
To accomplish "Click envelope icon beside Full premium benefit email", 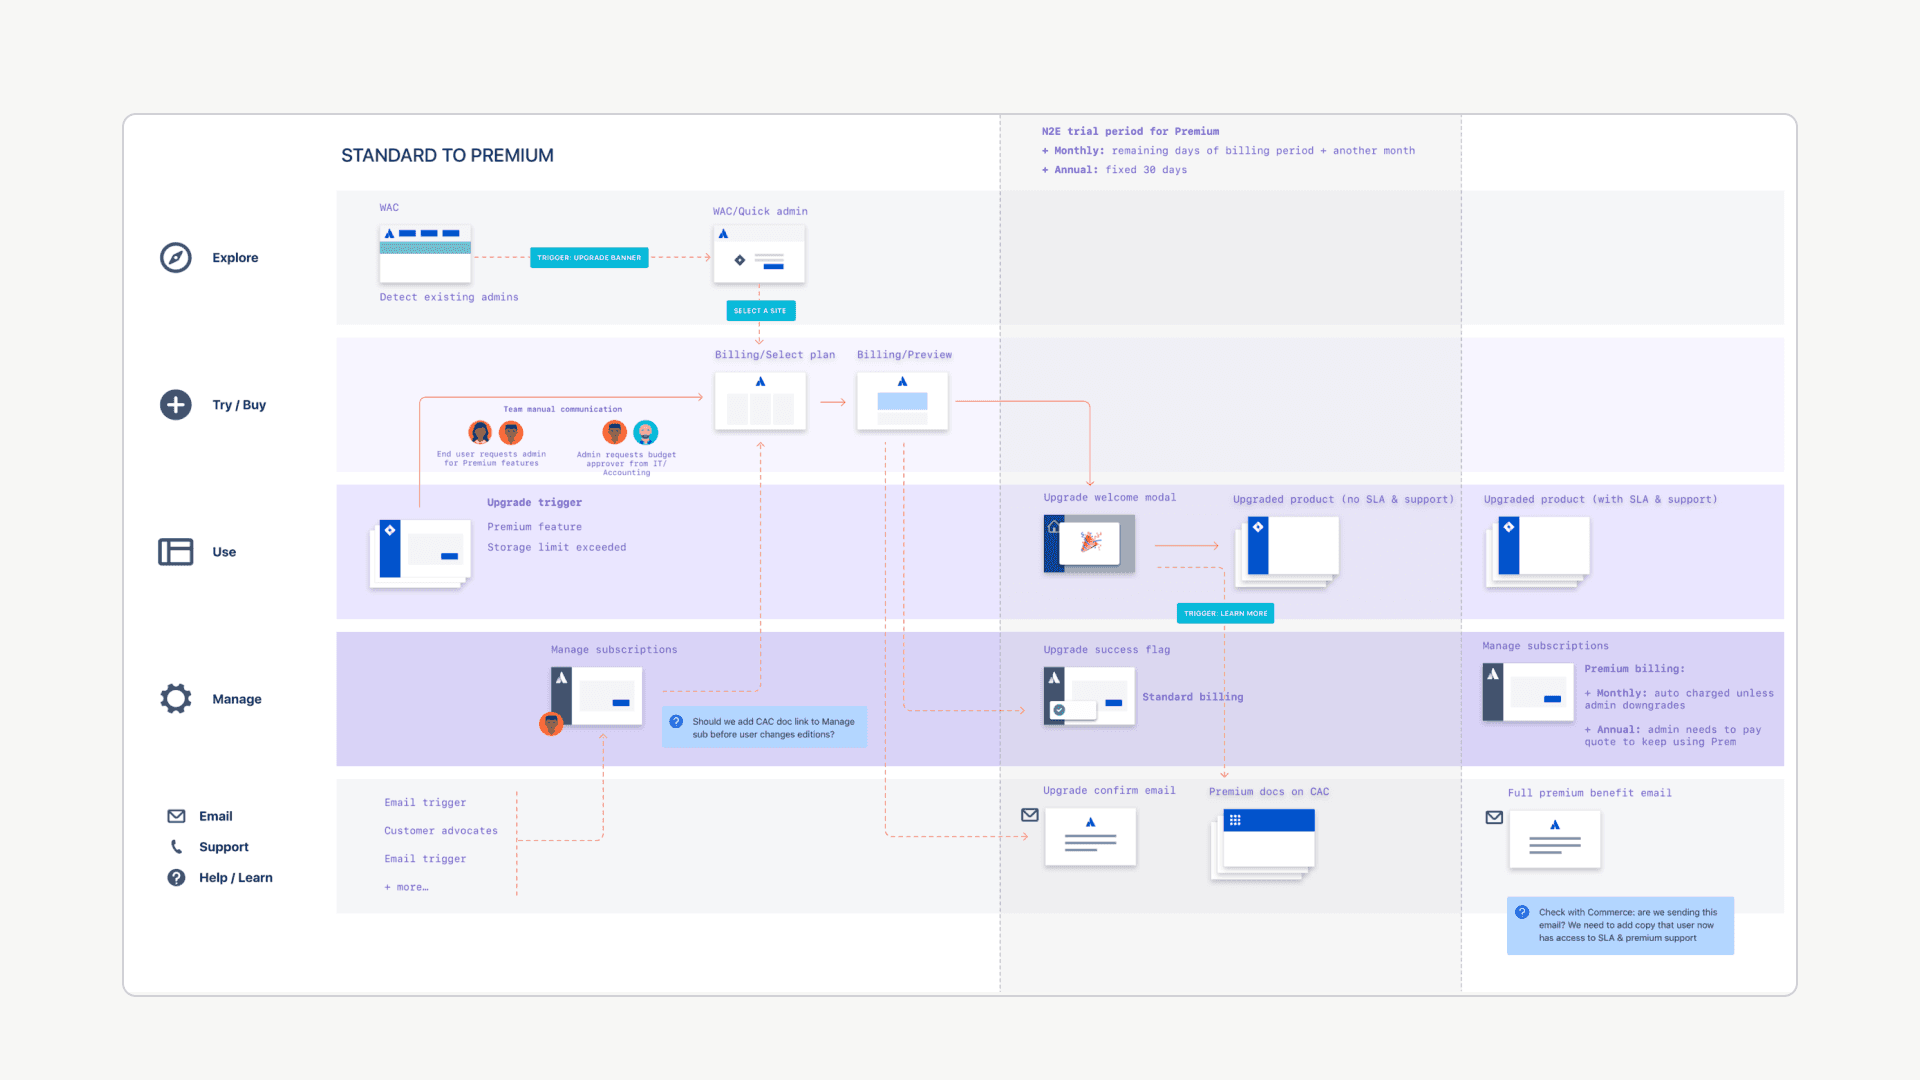I will coord(1494,817).
